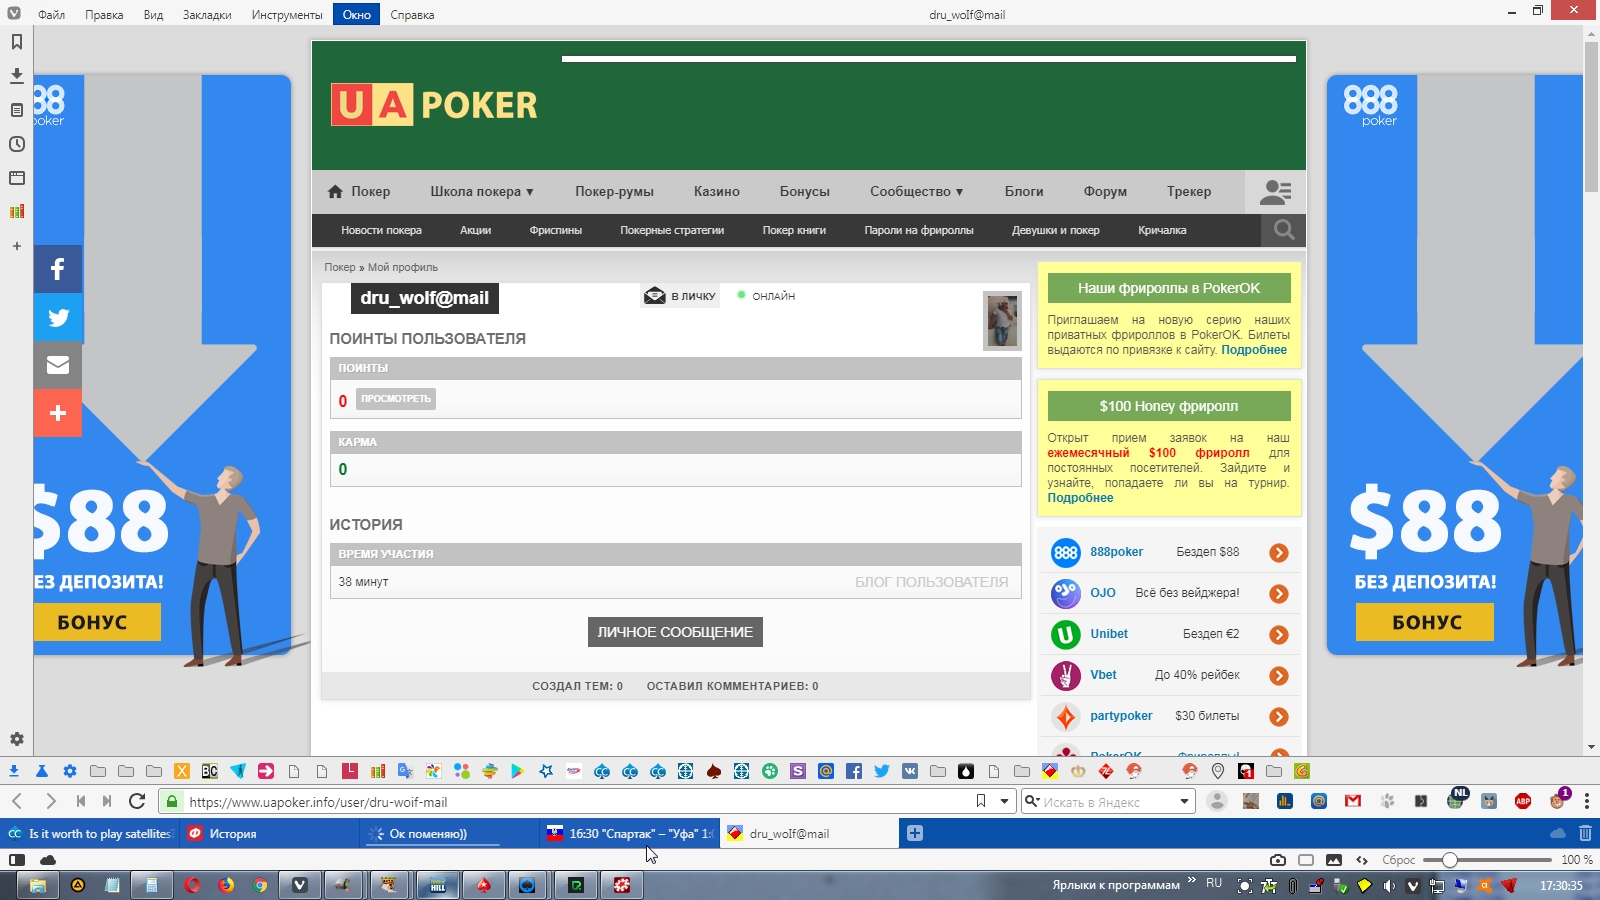
Task: Click the taskbar clock 17:30:35
Action: click(x=1560, y=885)
